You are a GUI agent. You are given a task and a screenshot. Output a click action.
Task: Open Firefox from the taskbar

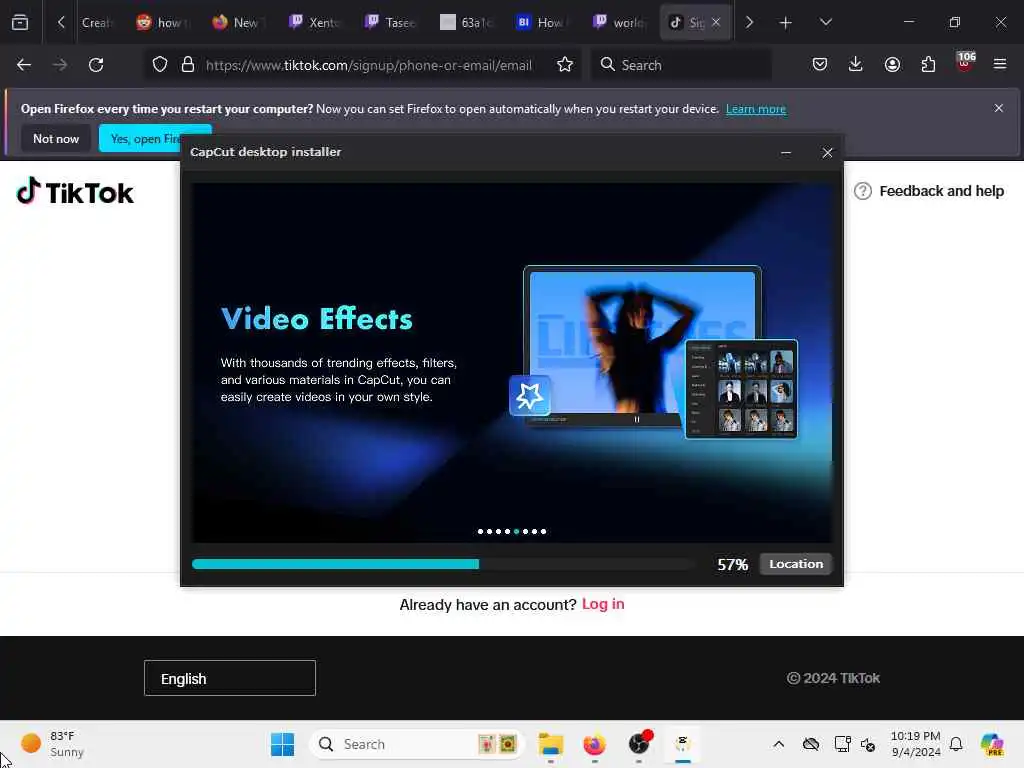point(594,744)
